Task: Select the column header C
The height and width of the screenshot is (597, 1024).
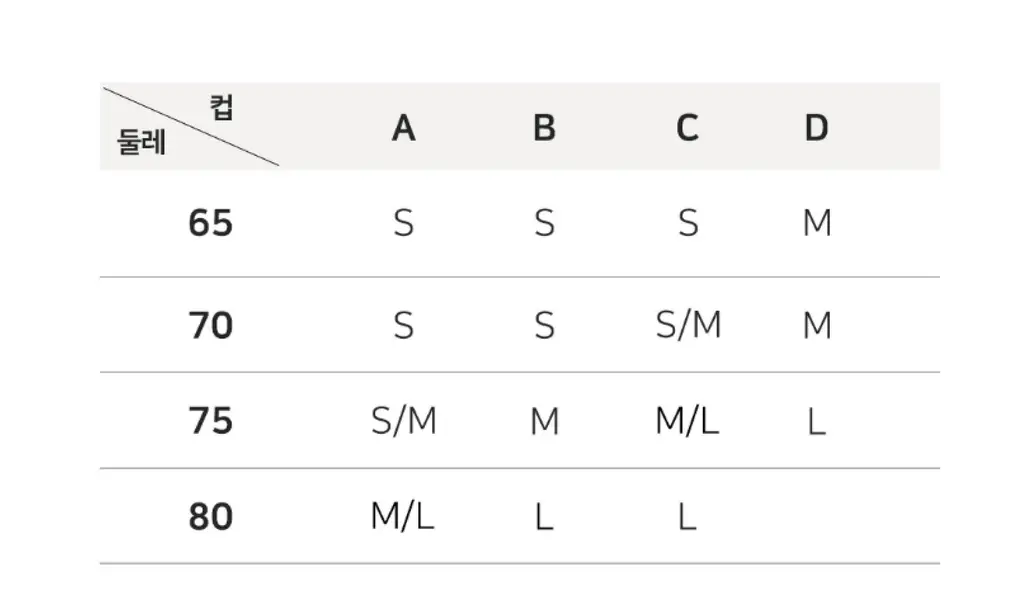Action: point(687,128)
